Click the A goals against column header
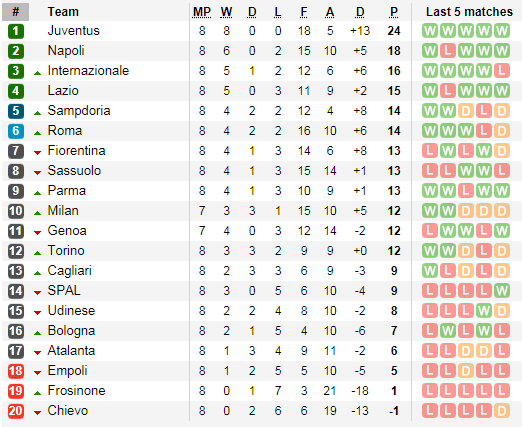 click(x=330, y=12)
